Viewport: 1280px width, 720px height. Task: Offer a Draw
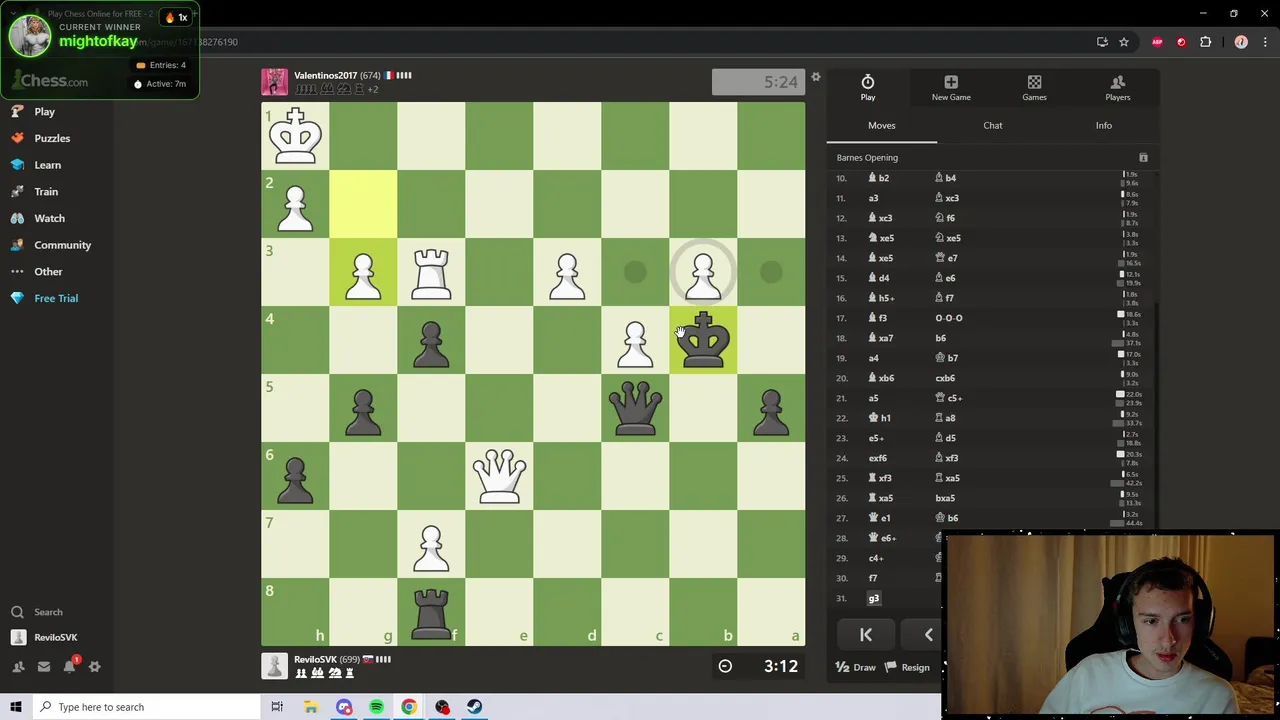coord(856,667)
